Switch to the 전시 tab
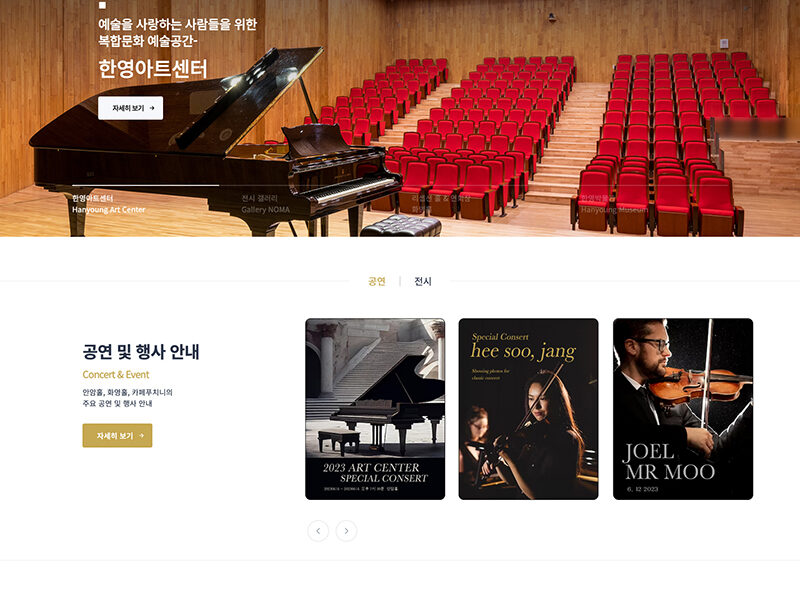 423,281
